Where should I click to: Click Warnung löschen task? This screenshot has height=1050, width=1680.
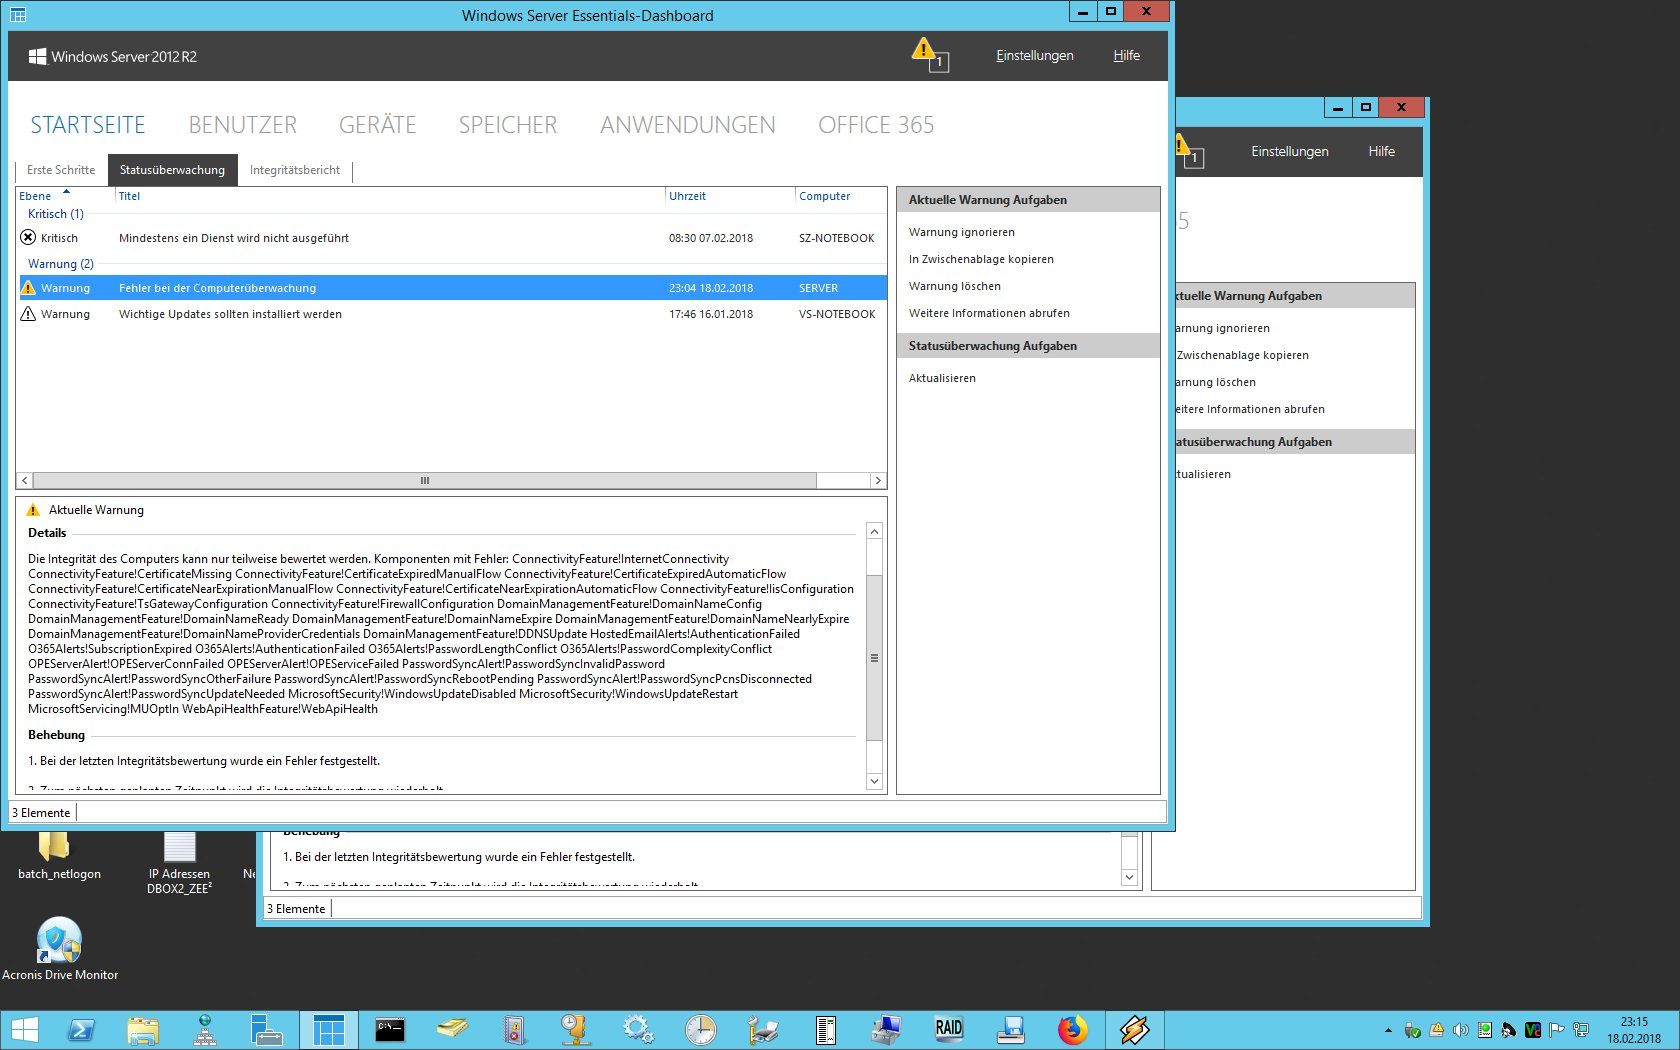tap(955, 286)
